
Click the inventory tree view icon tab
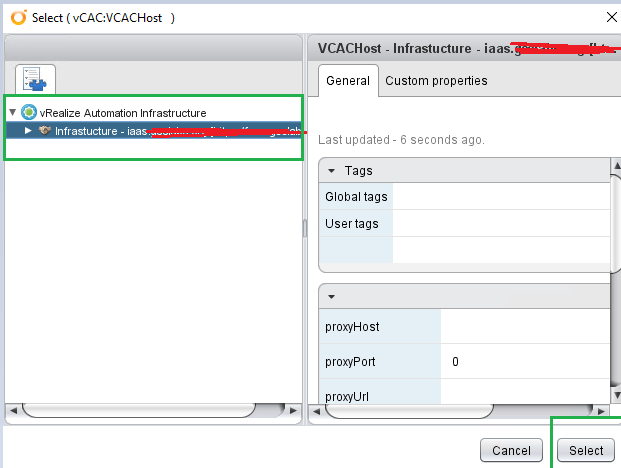(35, 78)
